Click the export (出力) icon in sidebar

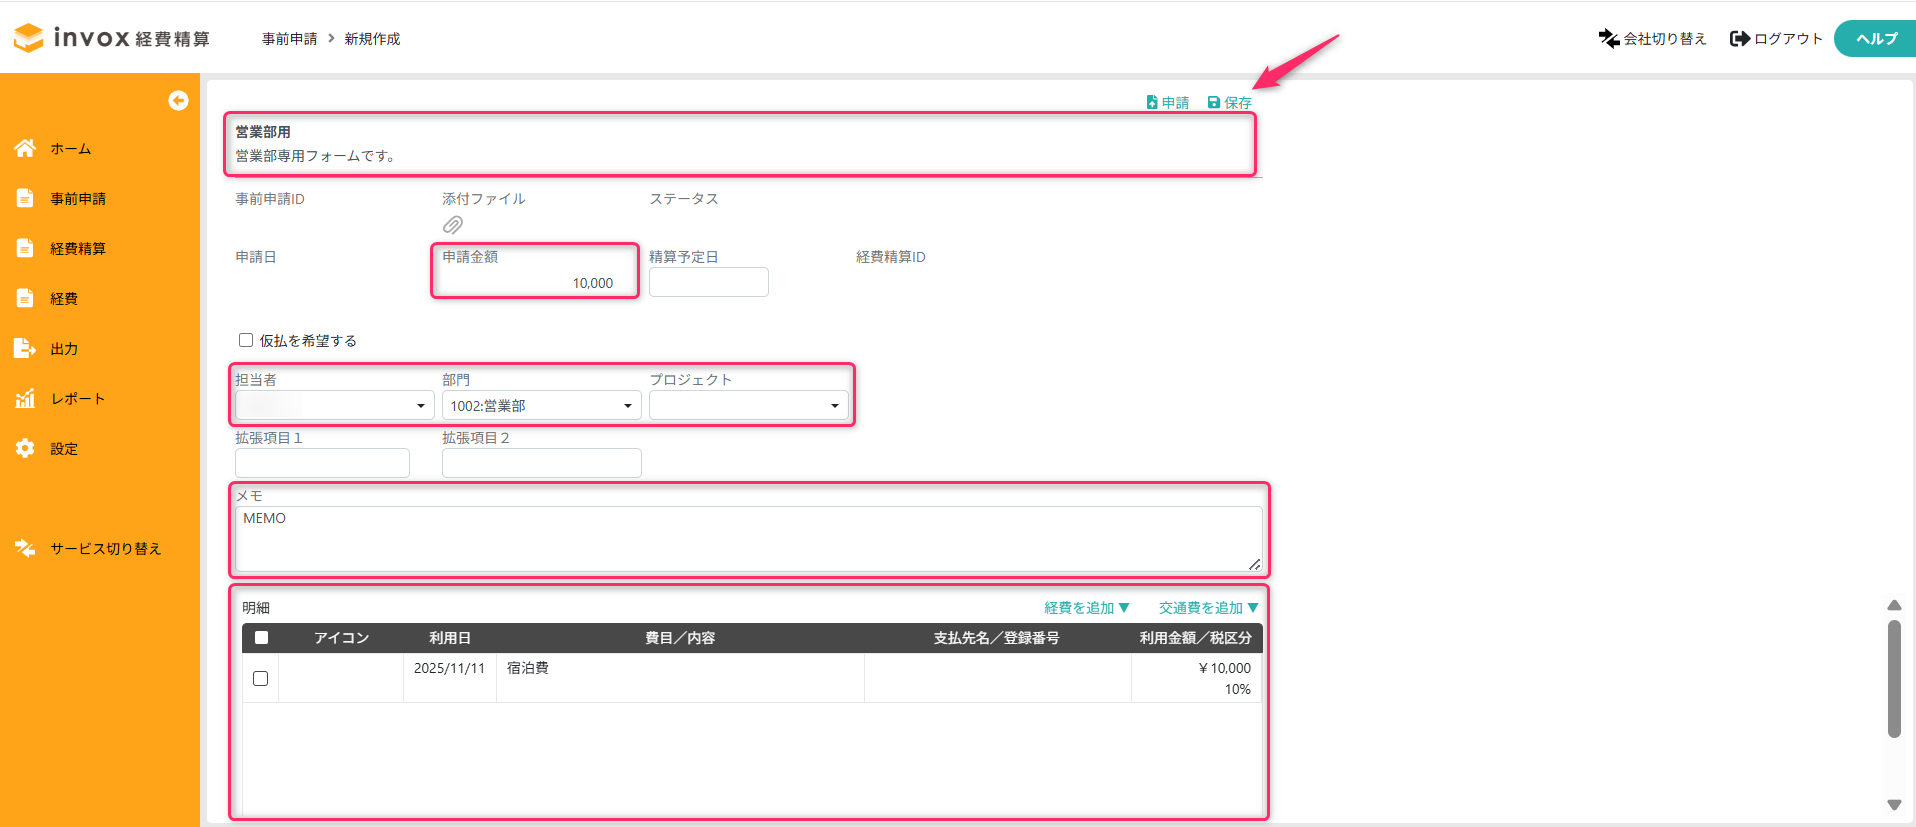pyautogui.click(x=25, y=348)
